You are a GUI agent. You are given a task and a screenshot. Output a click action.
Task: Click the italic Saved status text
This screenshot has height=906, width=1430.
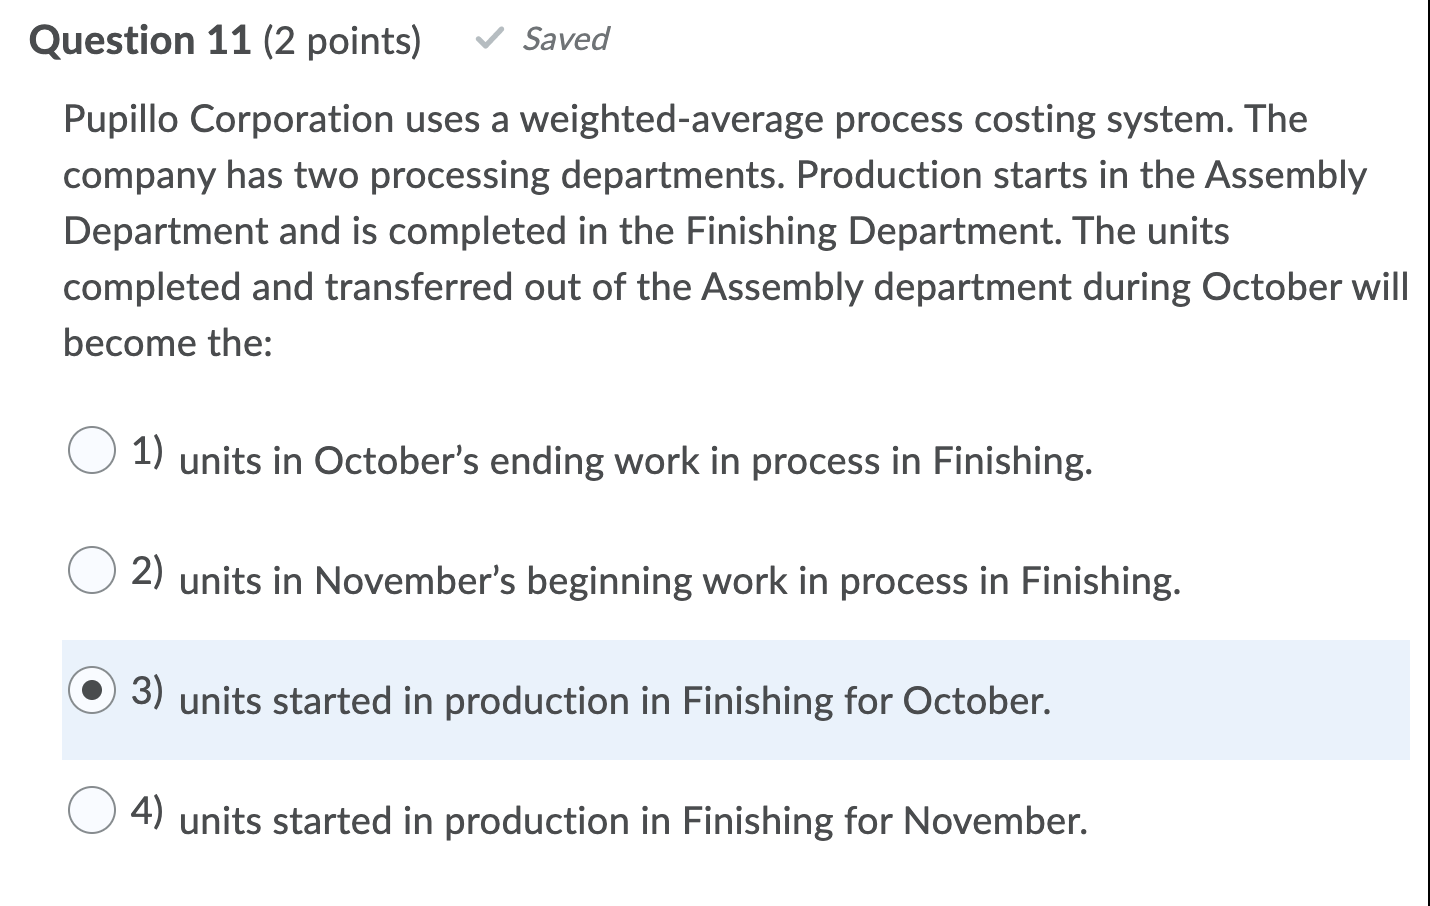tap(565, 39)
